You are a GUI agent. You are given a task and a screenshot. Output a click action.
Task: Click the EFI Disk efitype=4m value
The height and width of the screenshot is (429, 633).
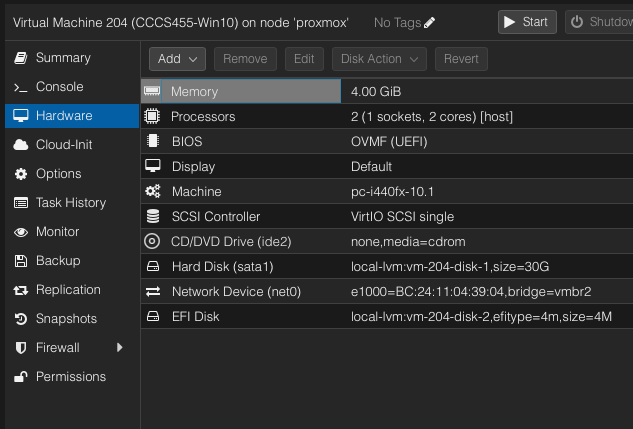tap(481, 317)
